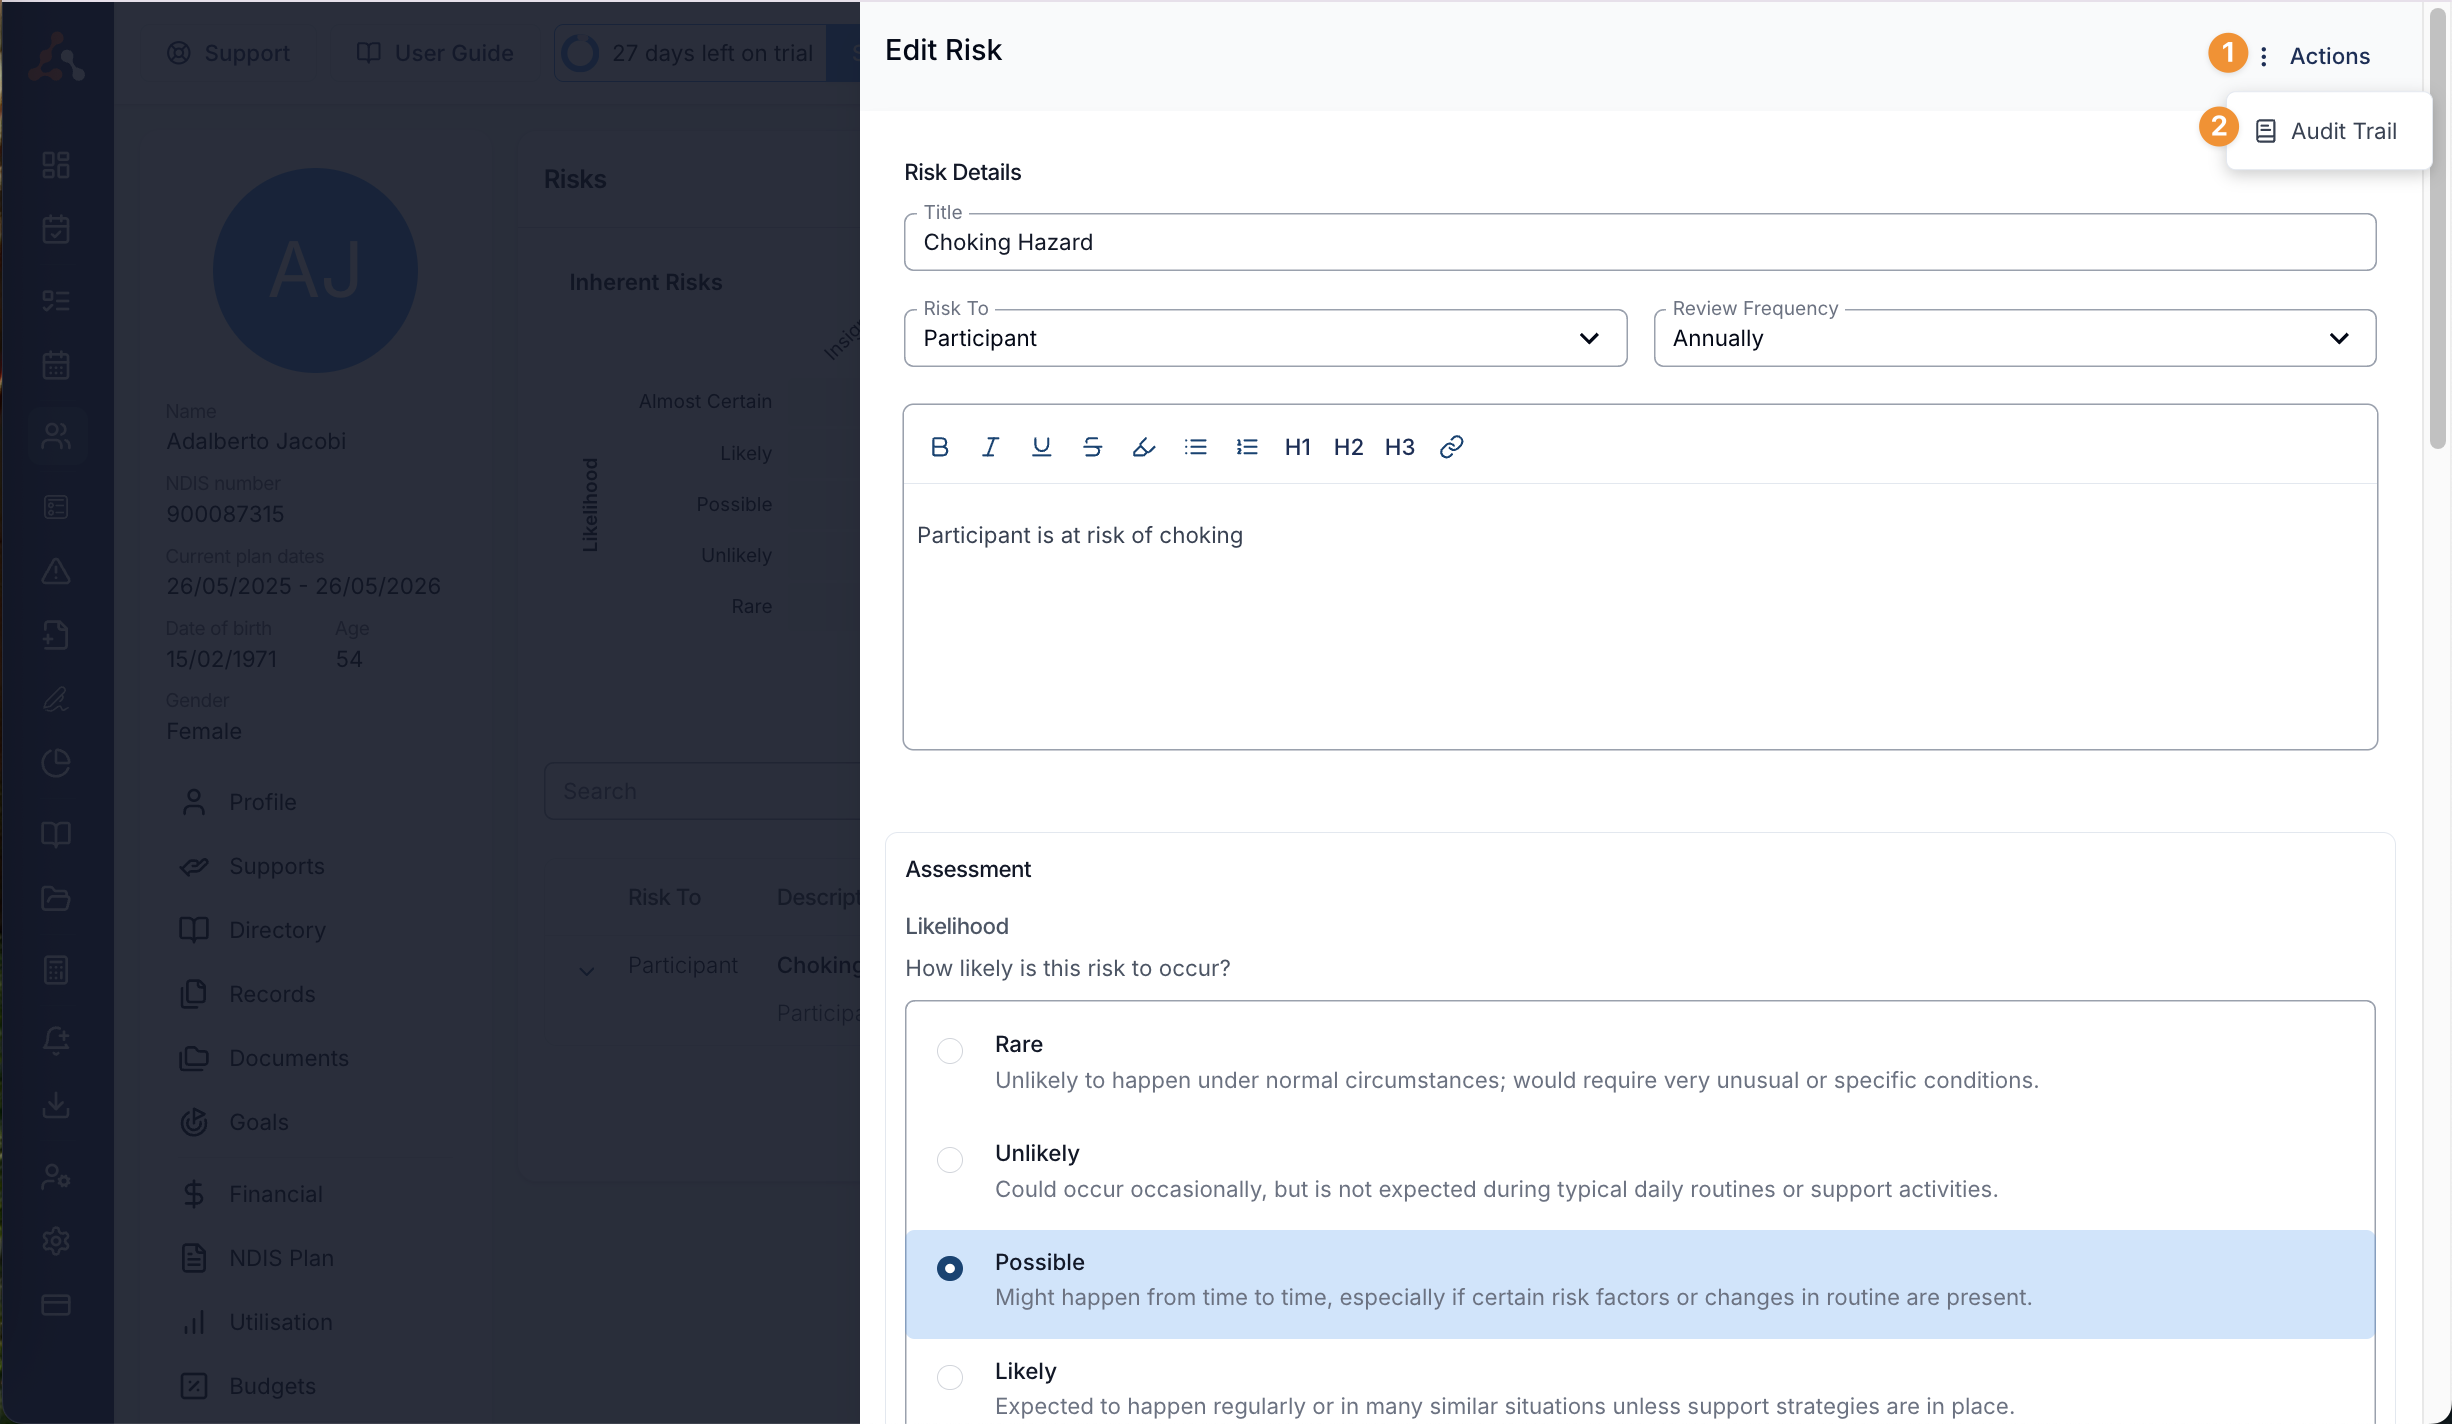Insert a hyperlink via link icon

click(1451, 447)
